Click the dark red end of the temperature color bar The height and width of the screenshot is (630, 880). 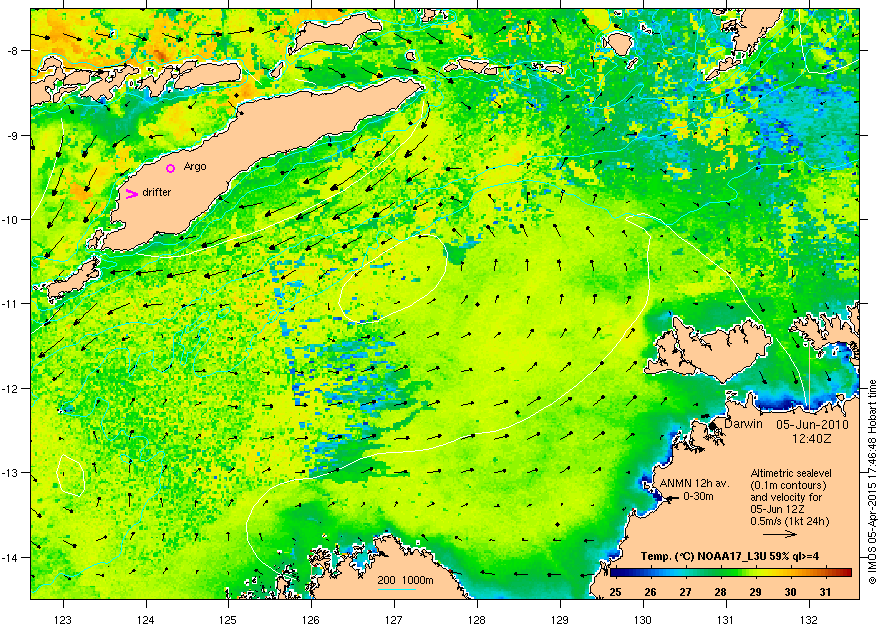click(846, 573)
